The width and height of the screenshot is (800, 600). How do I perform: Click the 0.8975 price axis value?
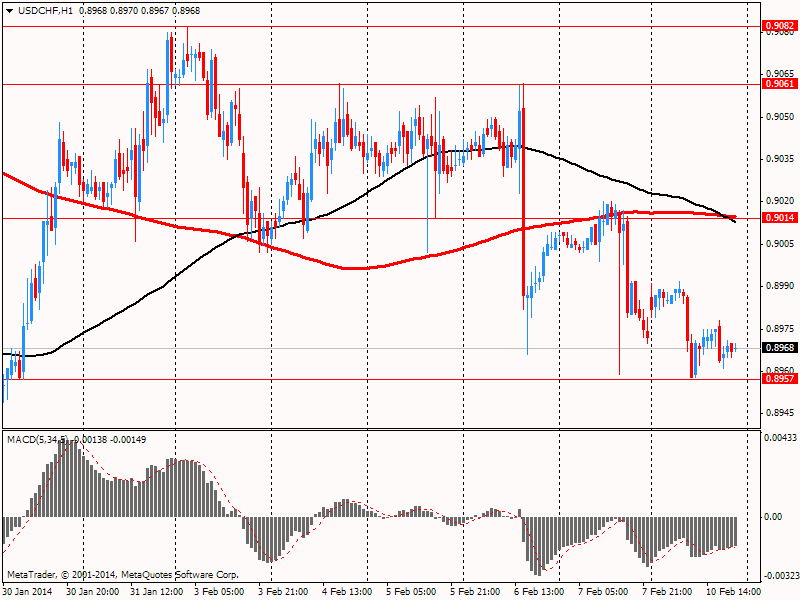780,329
